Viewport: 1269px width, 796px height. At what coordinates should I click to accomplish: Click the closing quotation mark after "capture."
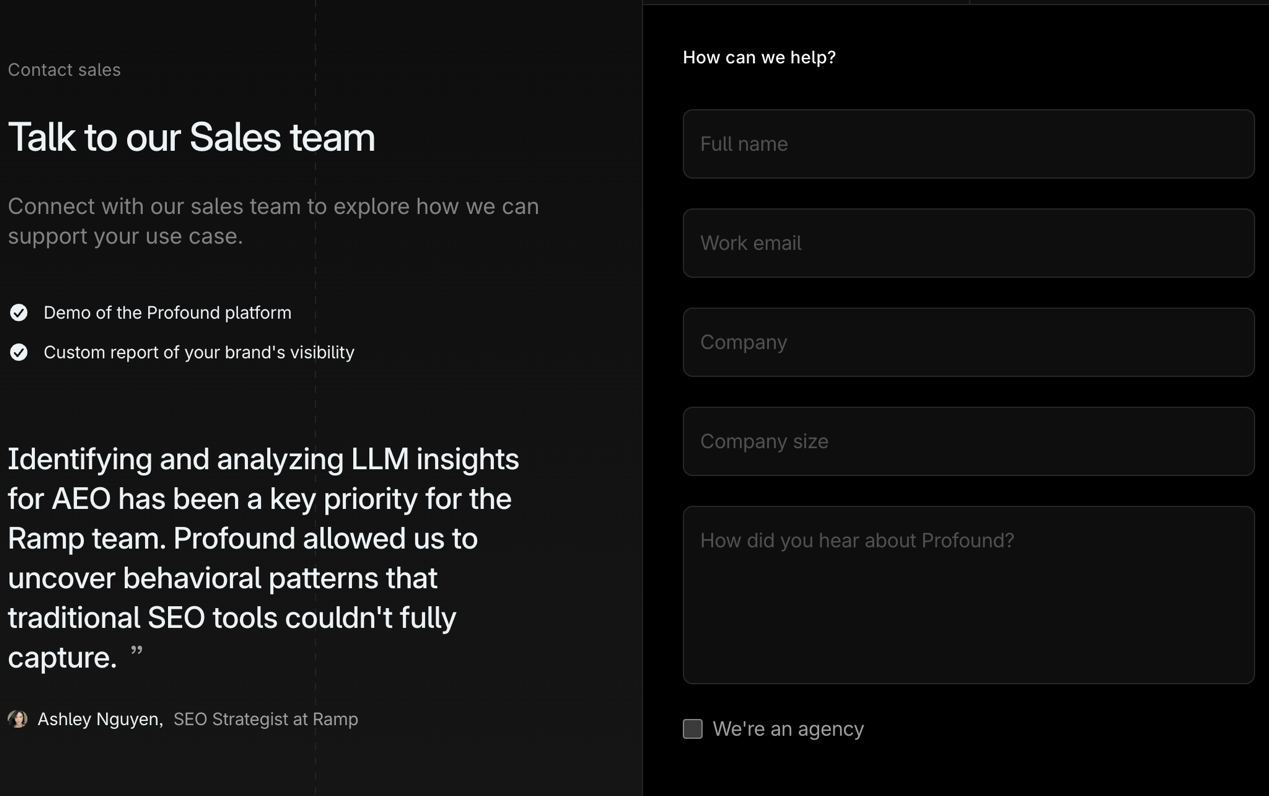[137, 652]
